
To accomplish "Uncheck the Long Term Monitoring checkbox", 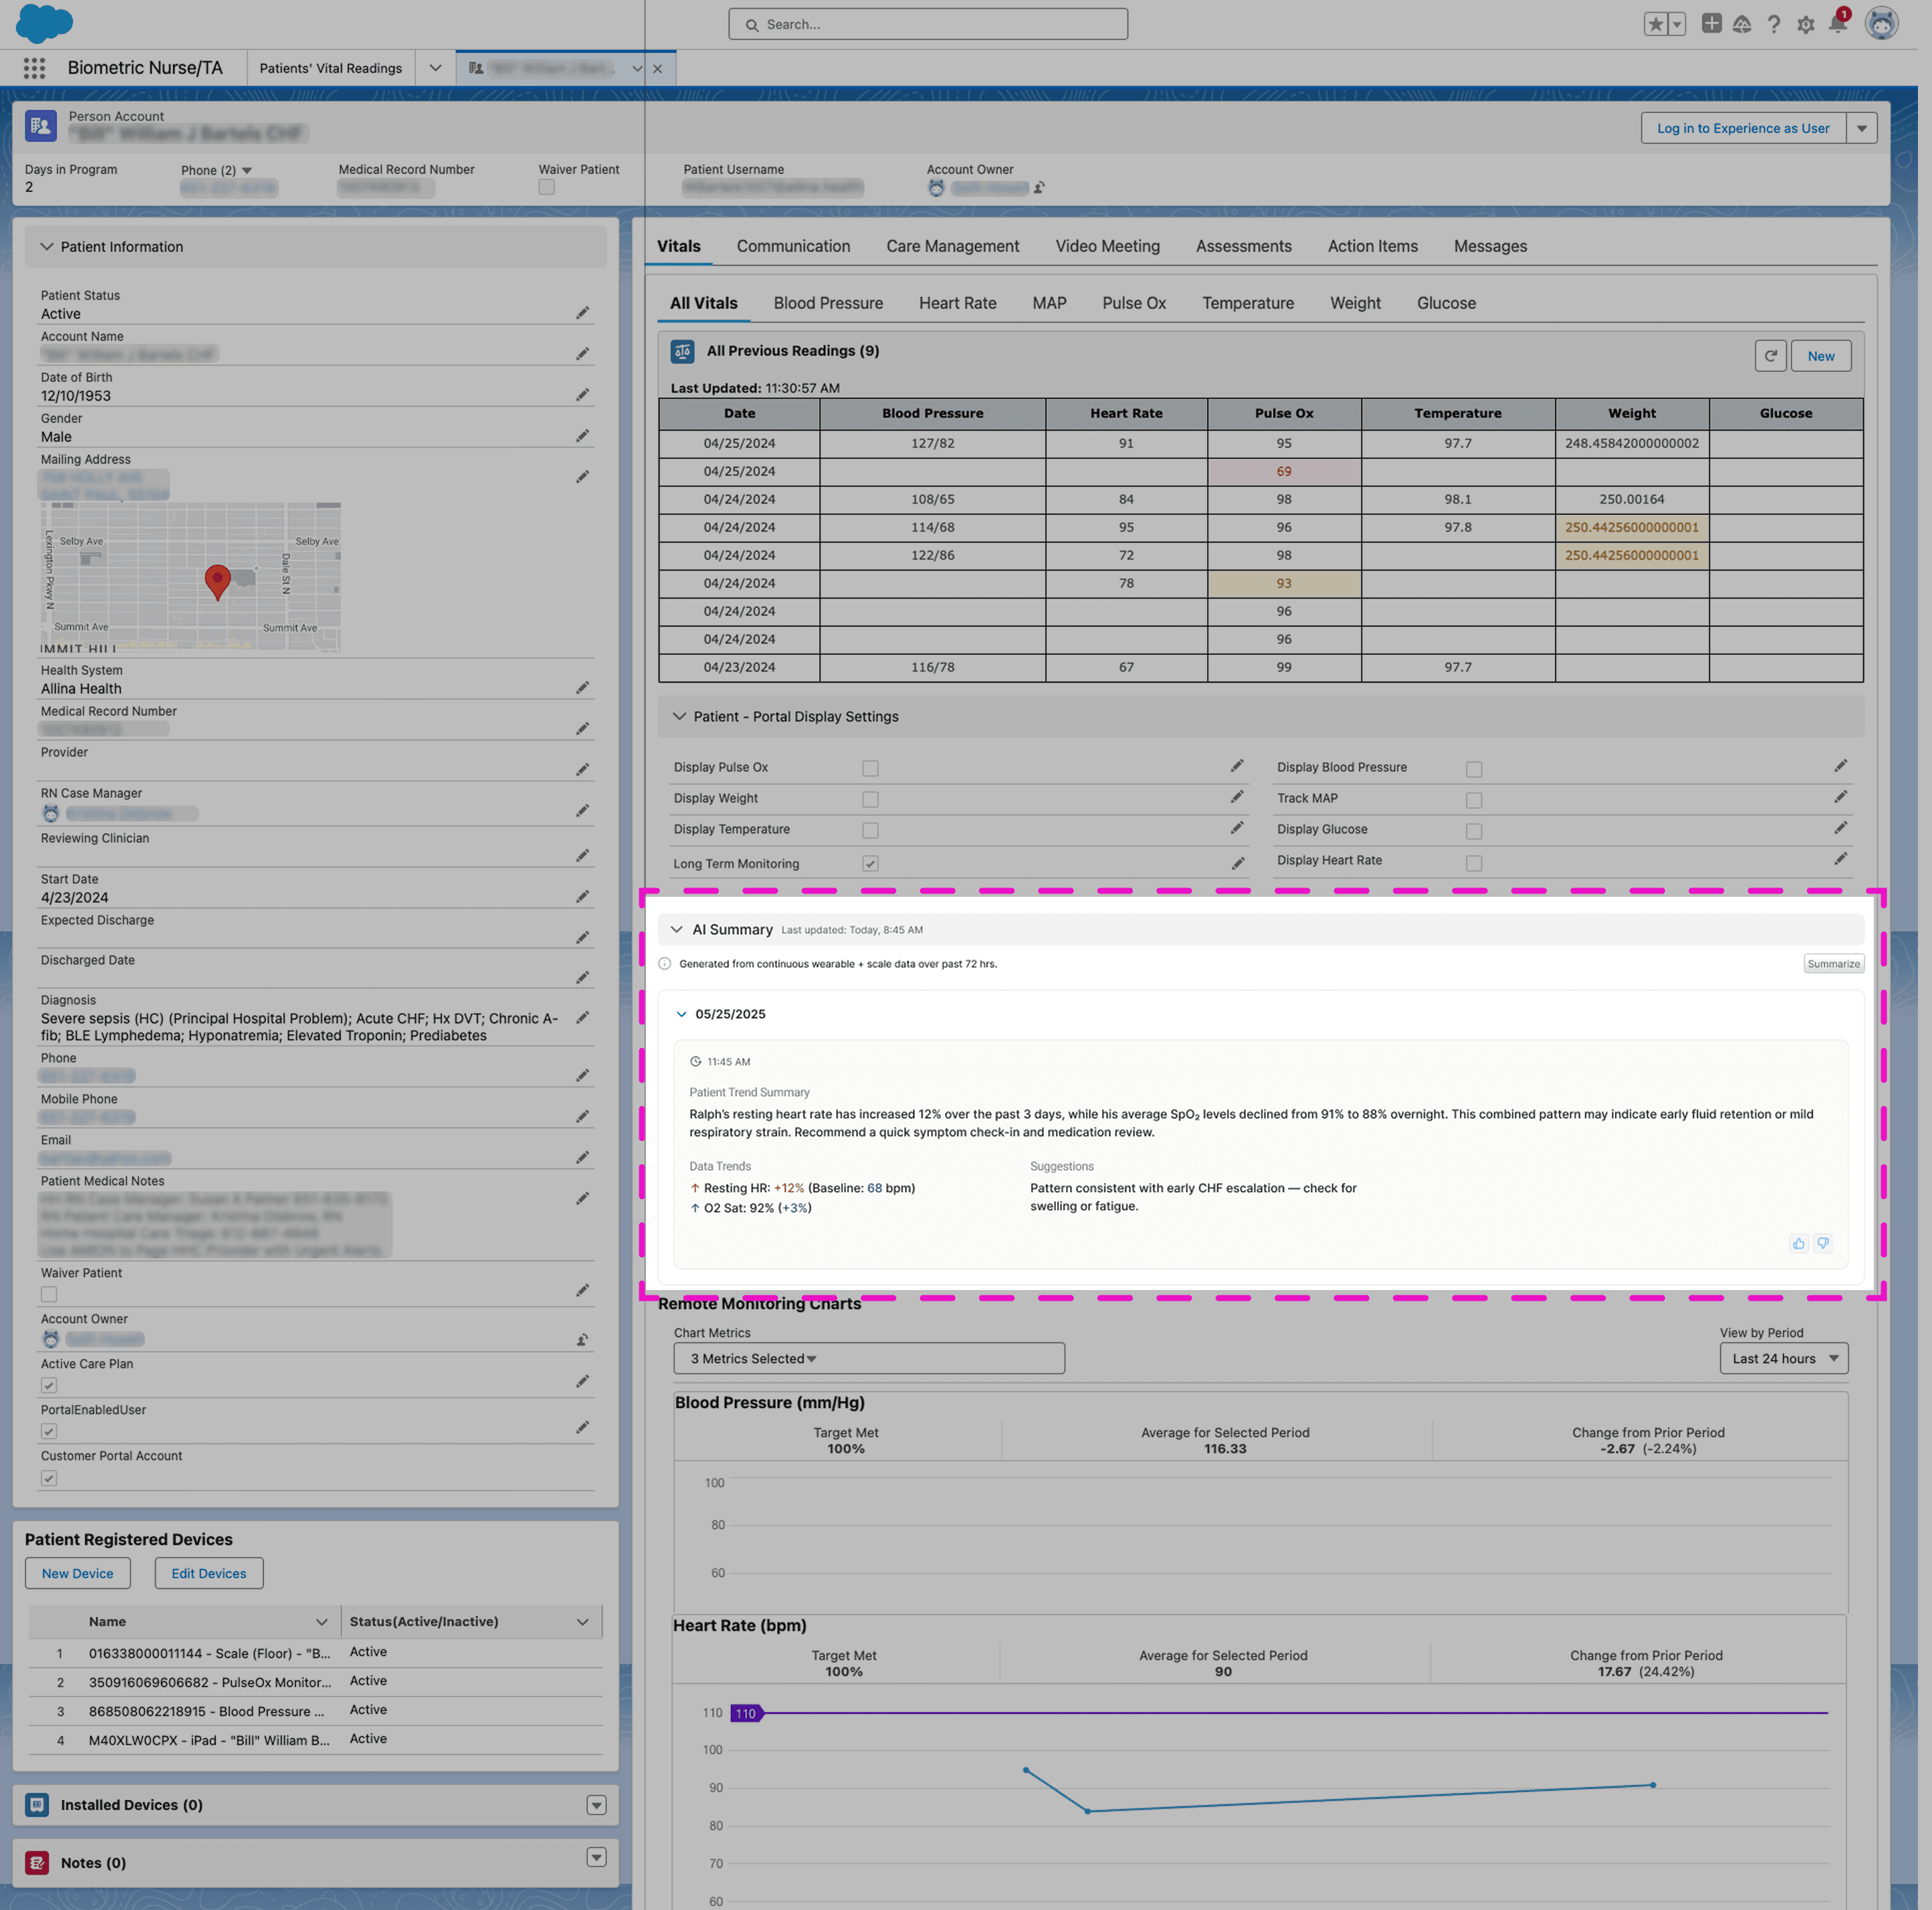I will tap(871, 863).
